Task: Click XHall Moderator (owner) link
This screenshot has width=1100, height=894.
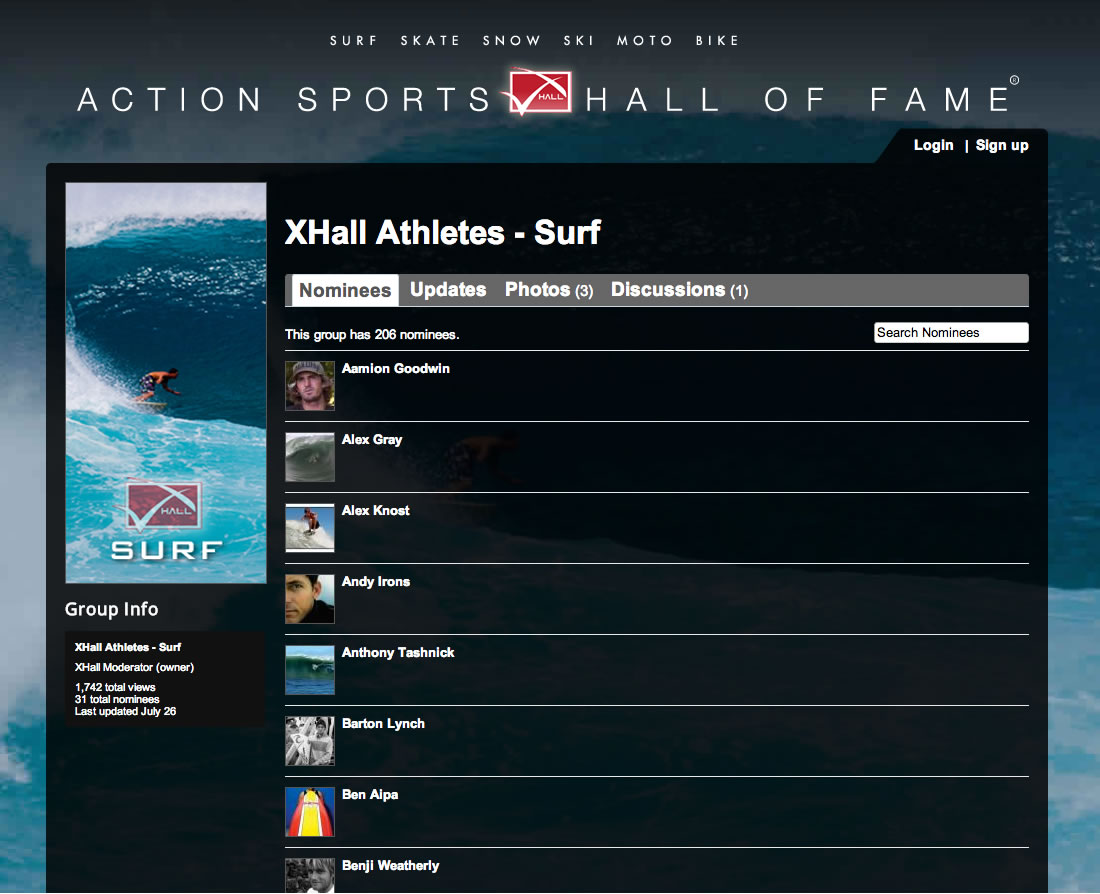Action: [134, 667]
